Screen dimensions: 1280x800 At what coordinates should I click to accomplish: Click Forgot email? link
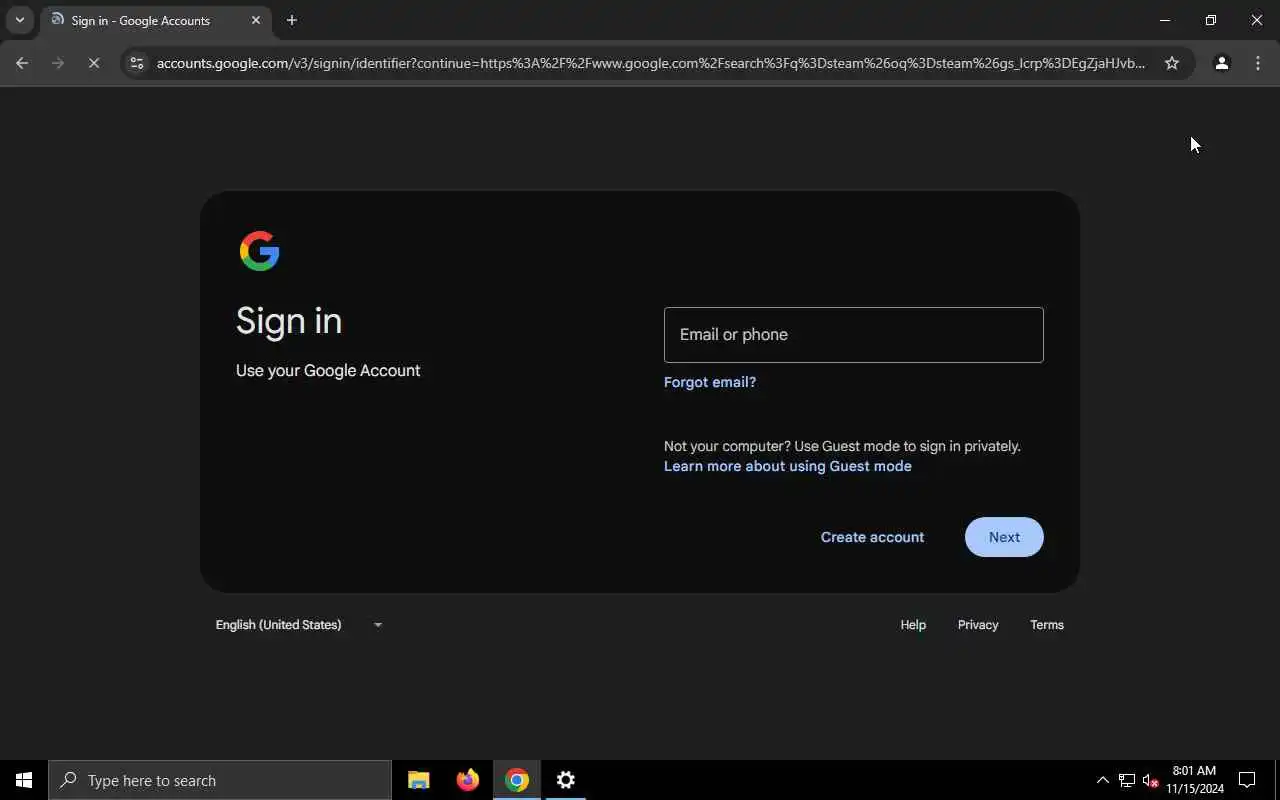710,382
